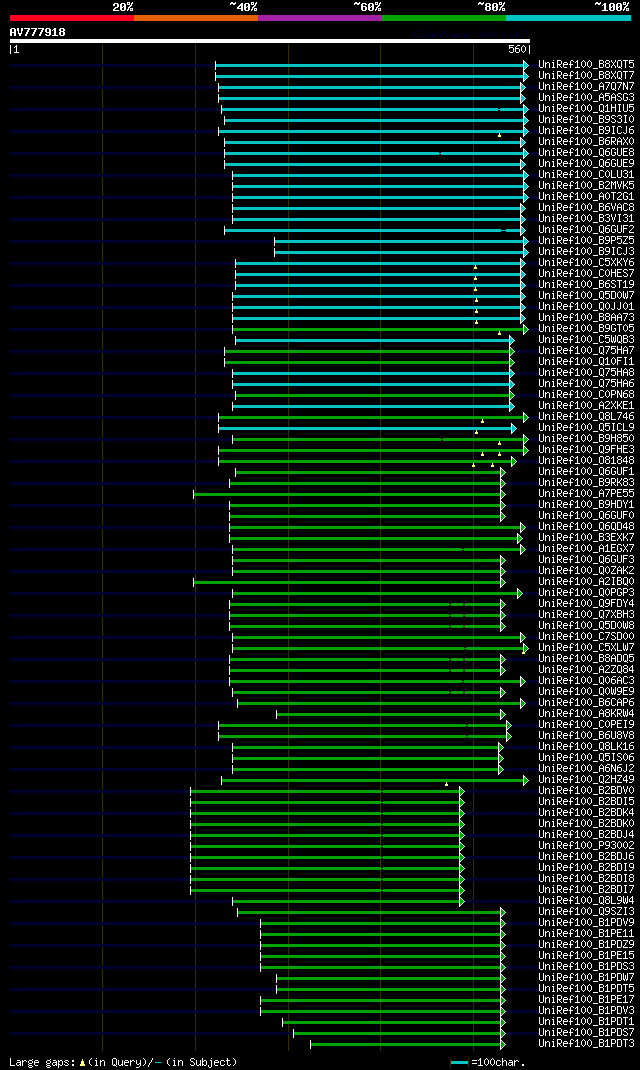Viewport: 640px width, 1070px height.
Task: Click the UniRef100_B2MVK5 label
Action: click(x=586, y=186)
